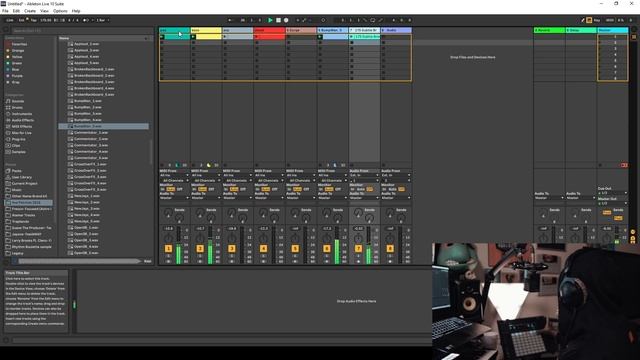Select the Master track title bar
Screen dimensions: 640x360
click(x=612, y=30)
